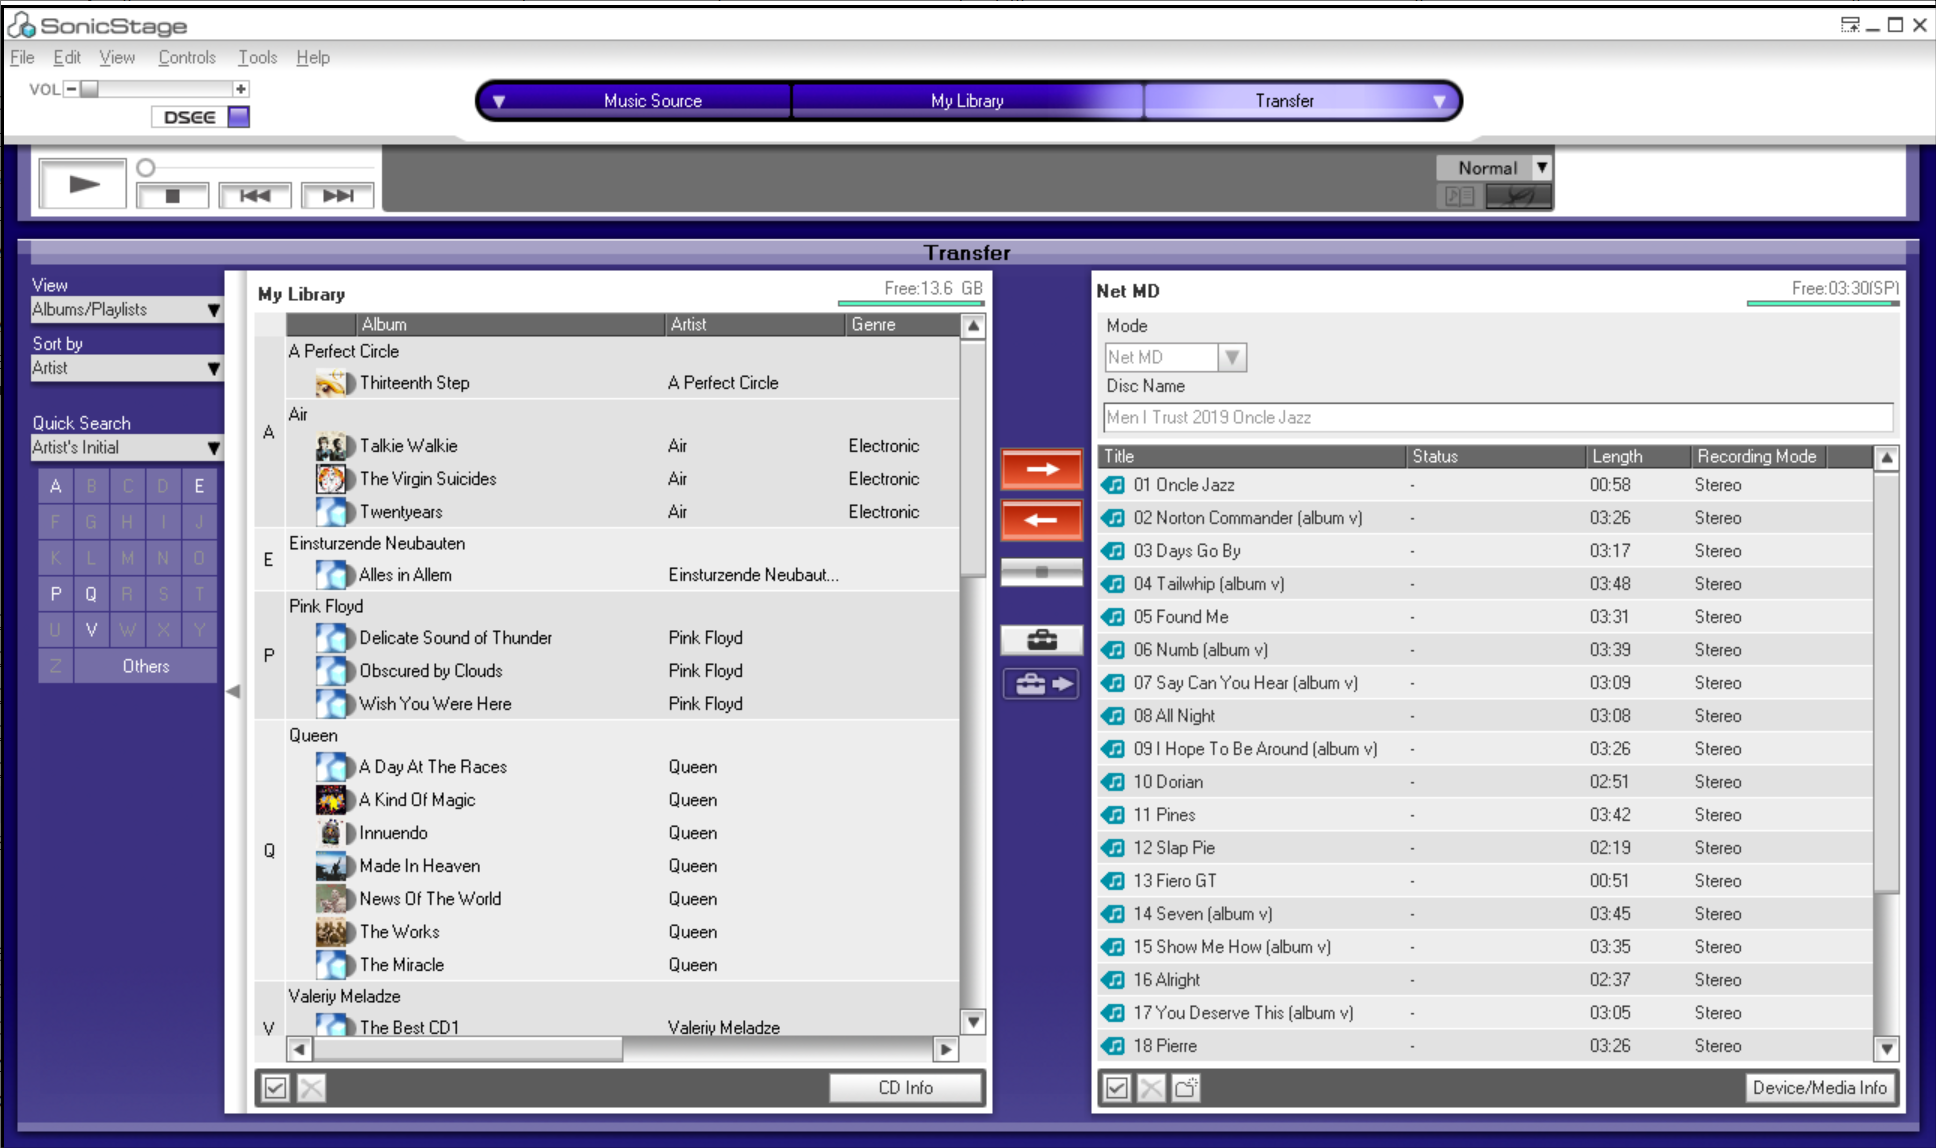The width and height of the screenshot is (1936, 1148).
Task: Click the Device/Media Info button
Action: pos(1819,1087)
